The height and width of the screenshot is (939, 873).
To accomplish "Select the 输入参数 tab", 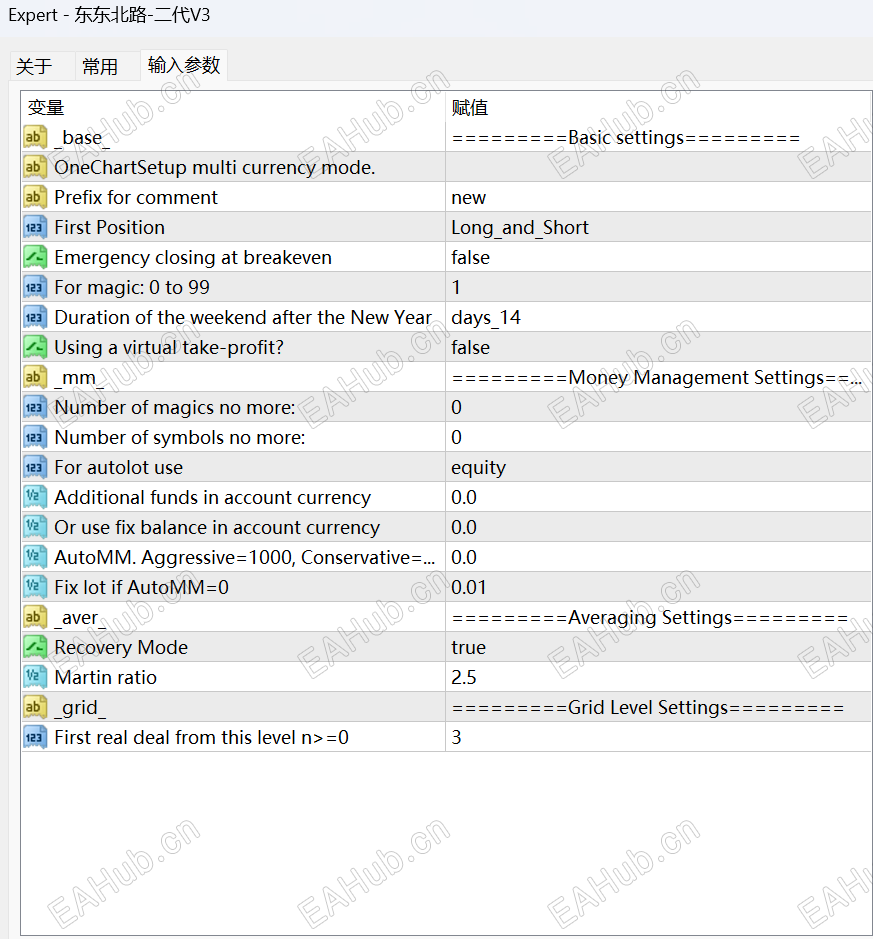I will point(184,65).
